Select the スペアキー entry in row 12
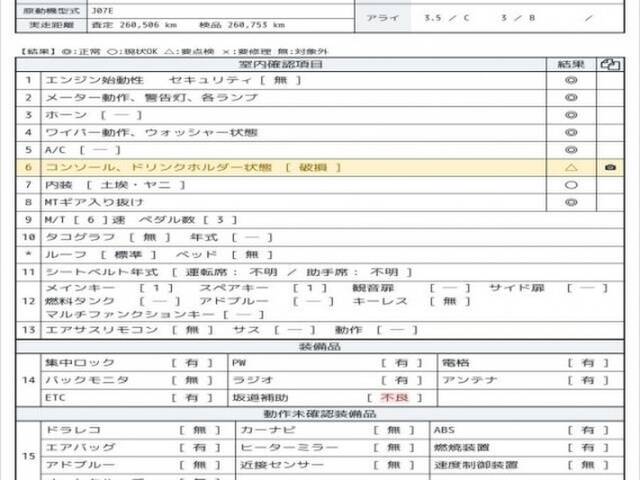Image resolution: width=640 pixels, height=480 pixels. [x=263, y=288]
